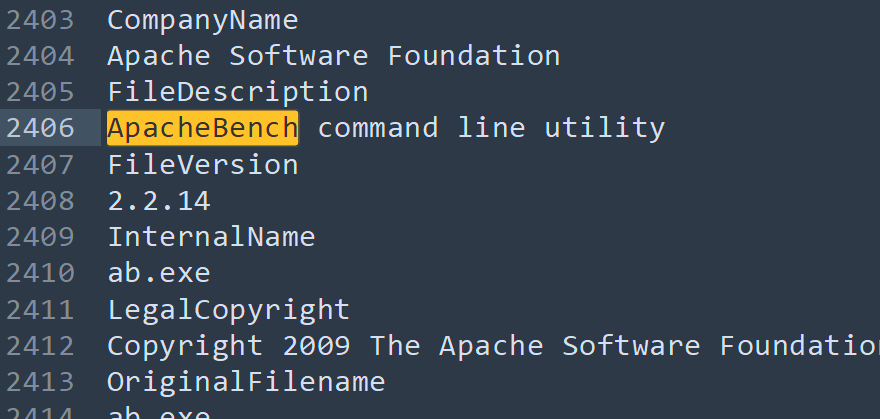880x419 pixels.
Task: Click ab.exe on line 2410
Action: (x=159, y=273)
